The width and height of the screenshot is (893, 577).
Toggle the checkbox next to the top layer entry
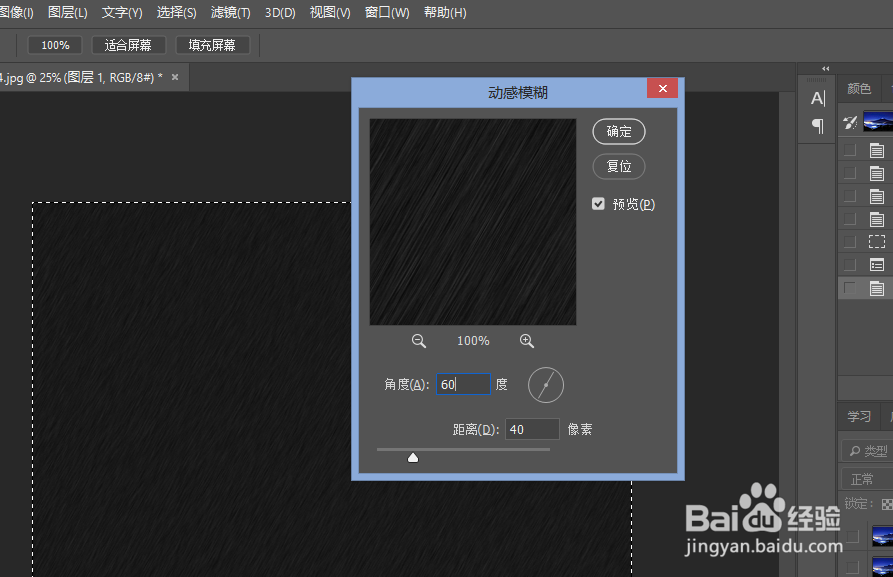pos(849,149)
